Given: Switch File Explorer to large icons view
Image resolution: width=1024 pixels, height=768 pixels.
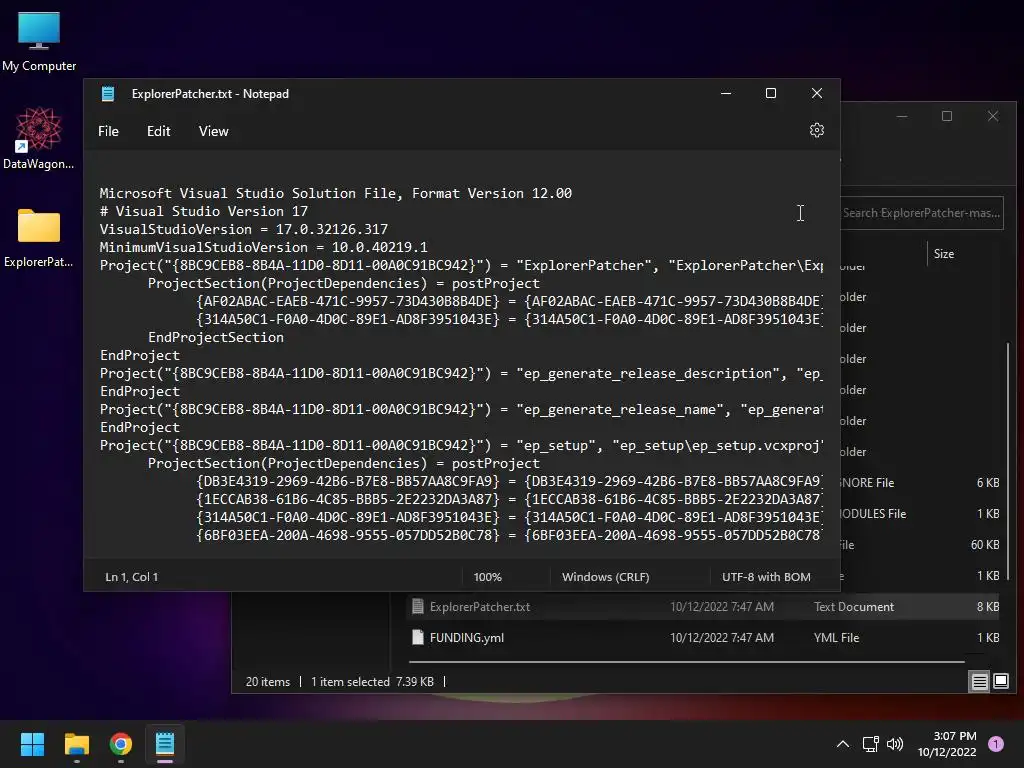Looking at the screenshot, I should (1001, 682).
